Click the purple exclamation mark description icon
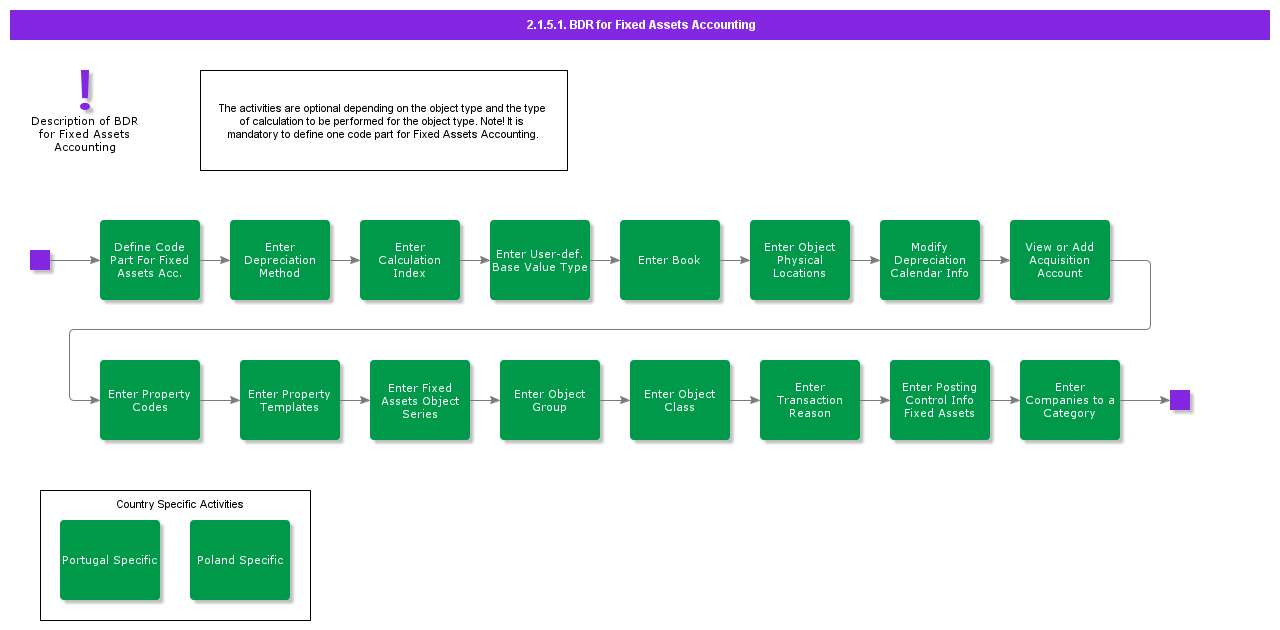The image size is (1280, 630). (x=85, y=90)
